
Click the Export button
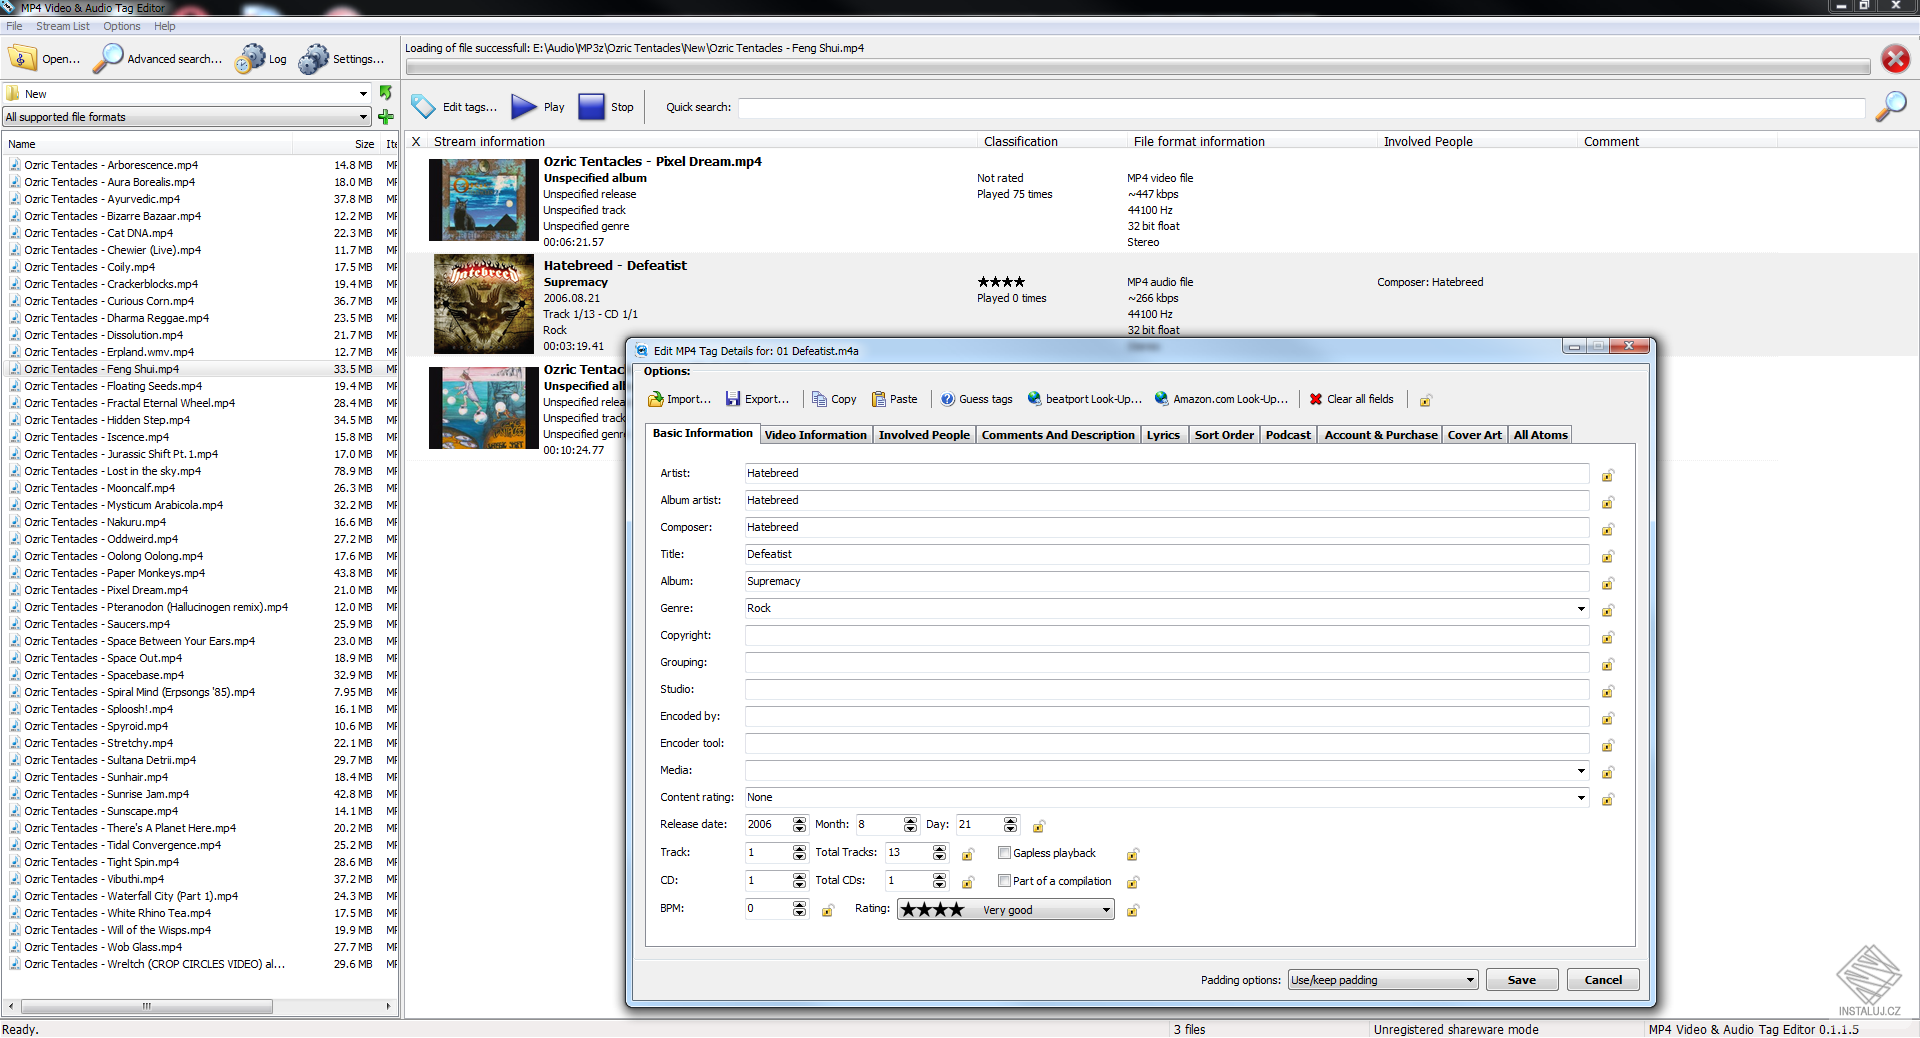[757, 399]
